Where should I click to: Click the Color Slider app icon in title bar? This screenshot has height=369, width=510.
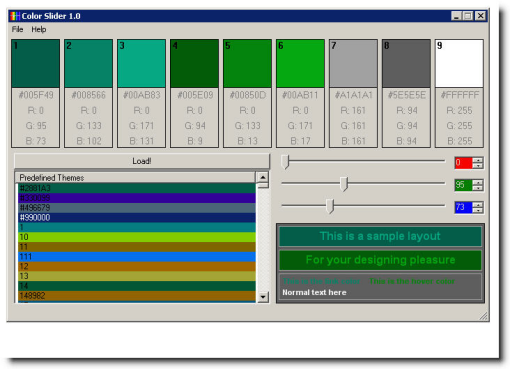15,16
